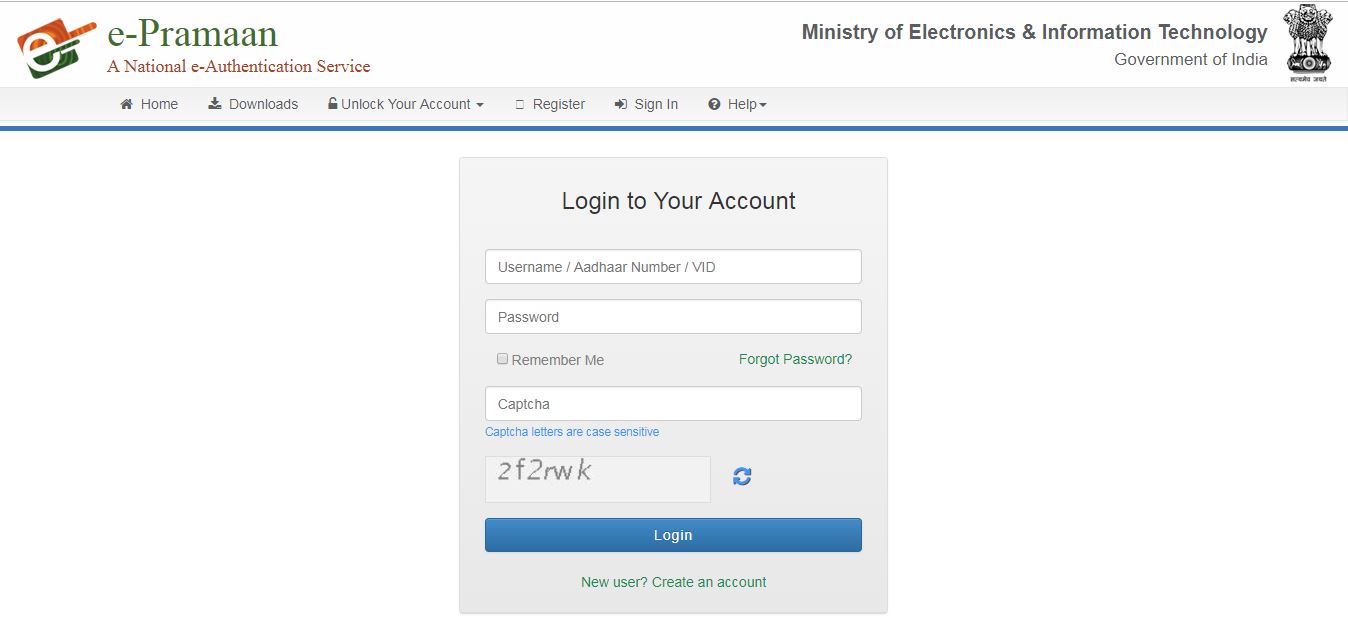Click the Downloads arrow icon
Image resolution: width=1348 pixels, height=631 pixels.
[x=215, y=104]
